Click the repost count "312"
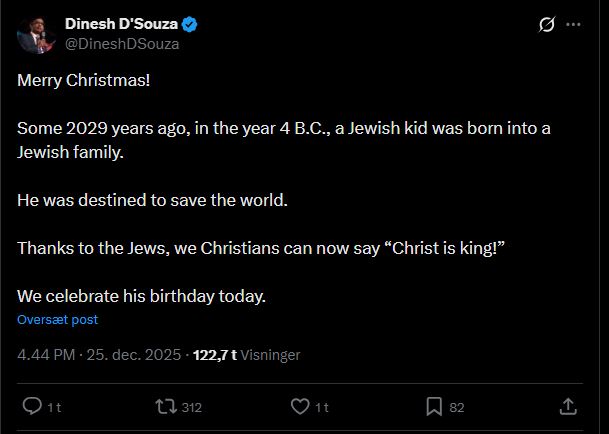This screenshot has width=609, height=434. [x=193, y=407]
